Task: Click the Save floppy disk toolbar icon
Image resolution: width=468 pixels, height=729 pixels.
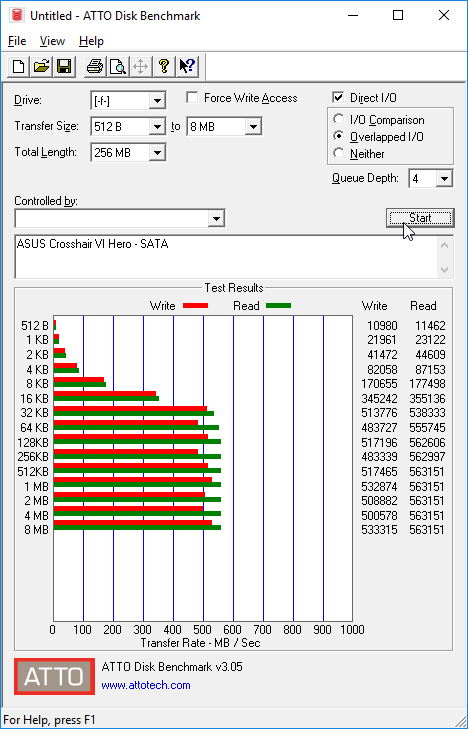Action: [x=64, y=66]
